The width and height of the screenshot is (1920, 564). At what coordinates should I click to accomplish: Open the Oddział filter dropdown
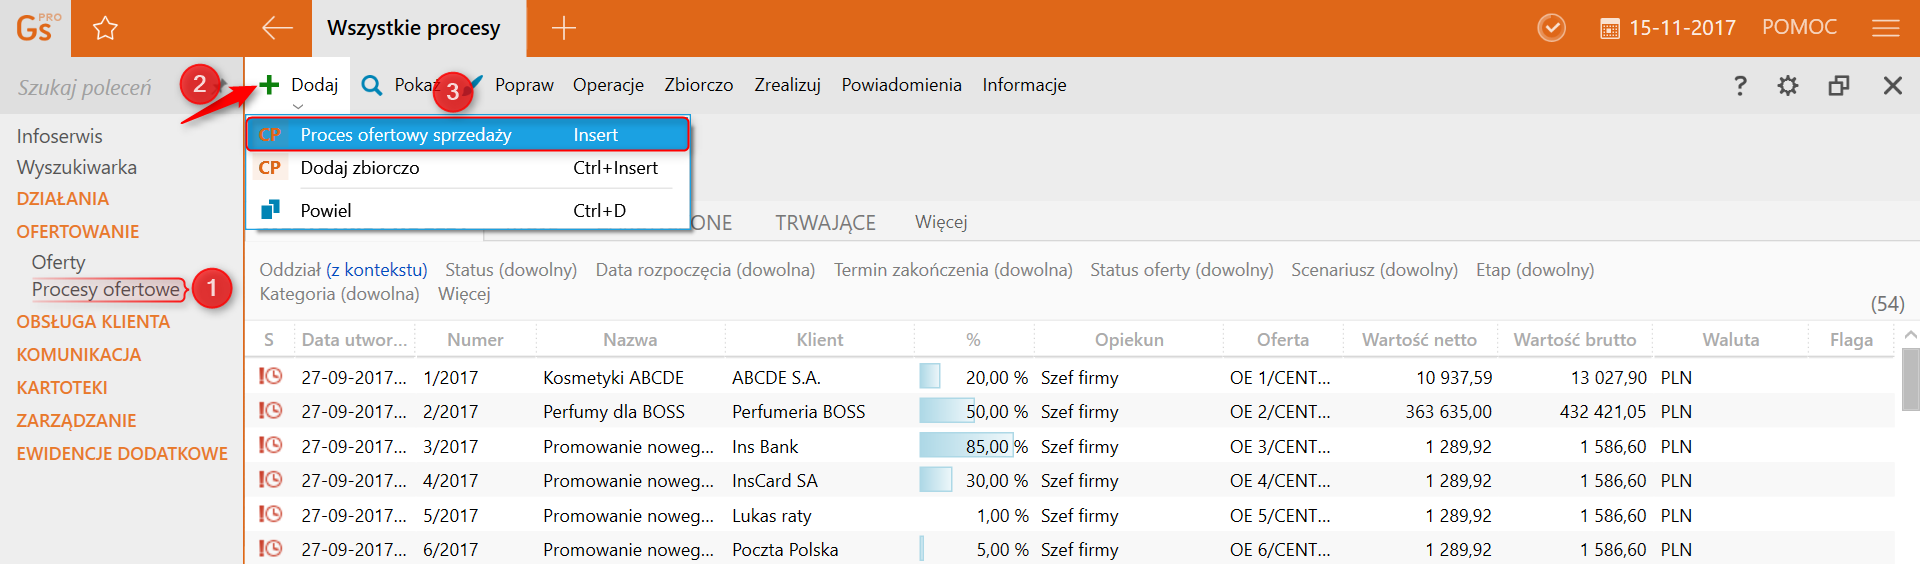click(x=343, y=270)
